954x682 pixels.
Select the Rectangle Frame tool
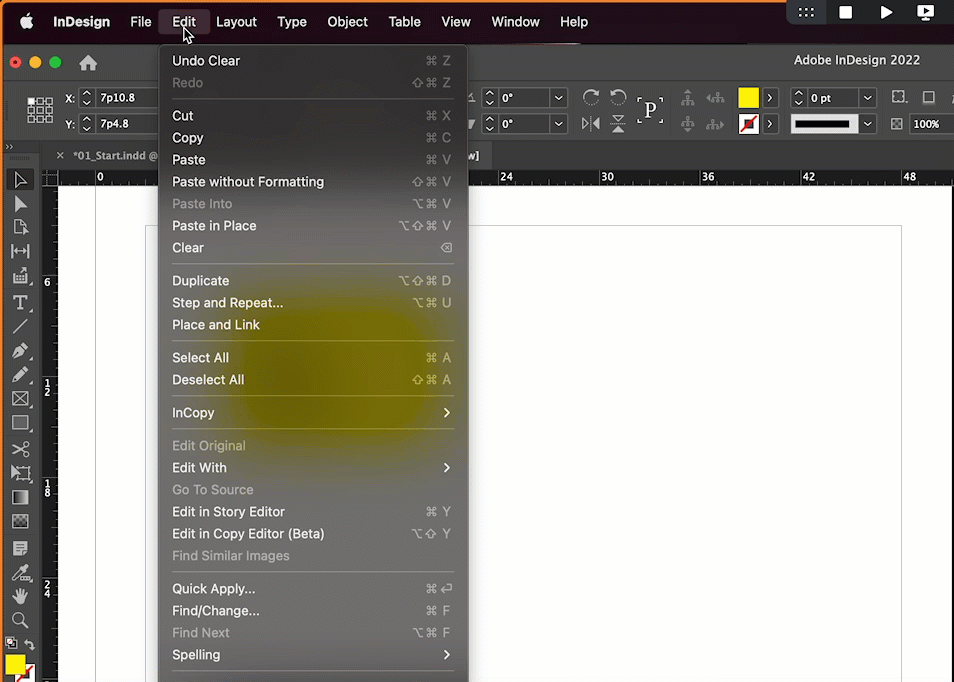[19, 399]
